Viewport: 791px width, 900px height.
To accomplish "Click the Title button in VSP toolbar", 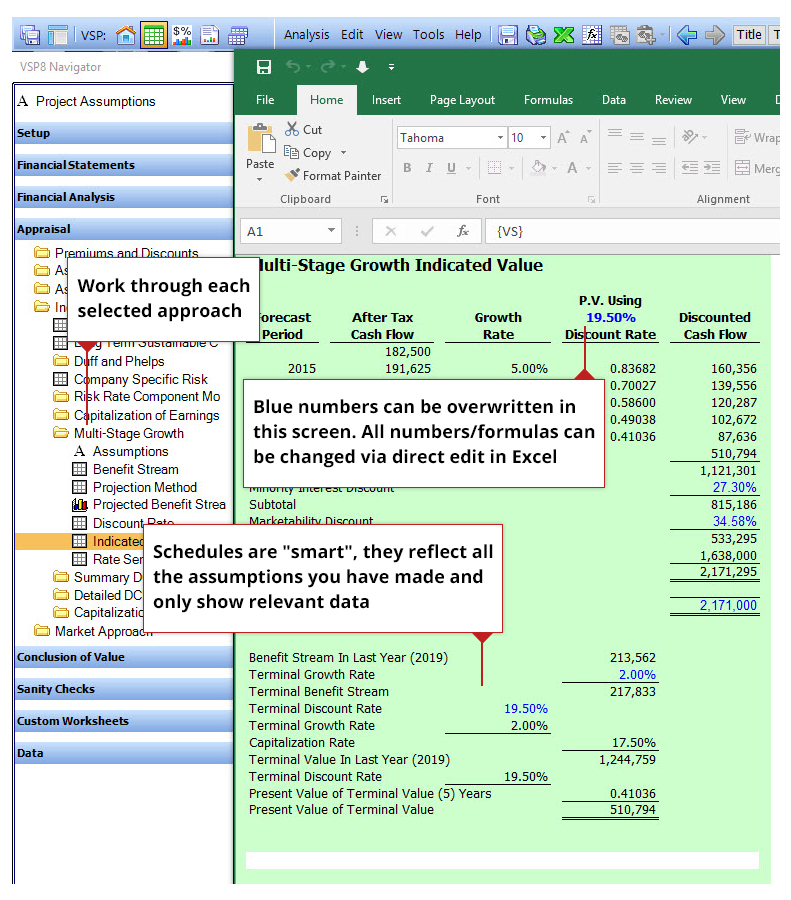I will (x=749, y=35).
